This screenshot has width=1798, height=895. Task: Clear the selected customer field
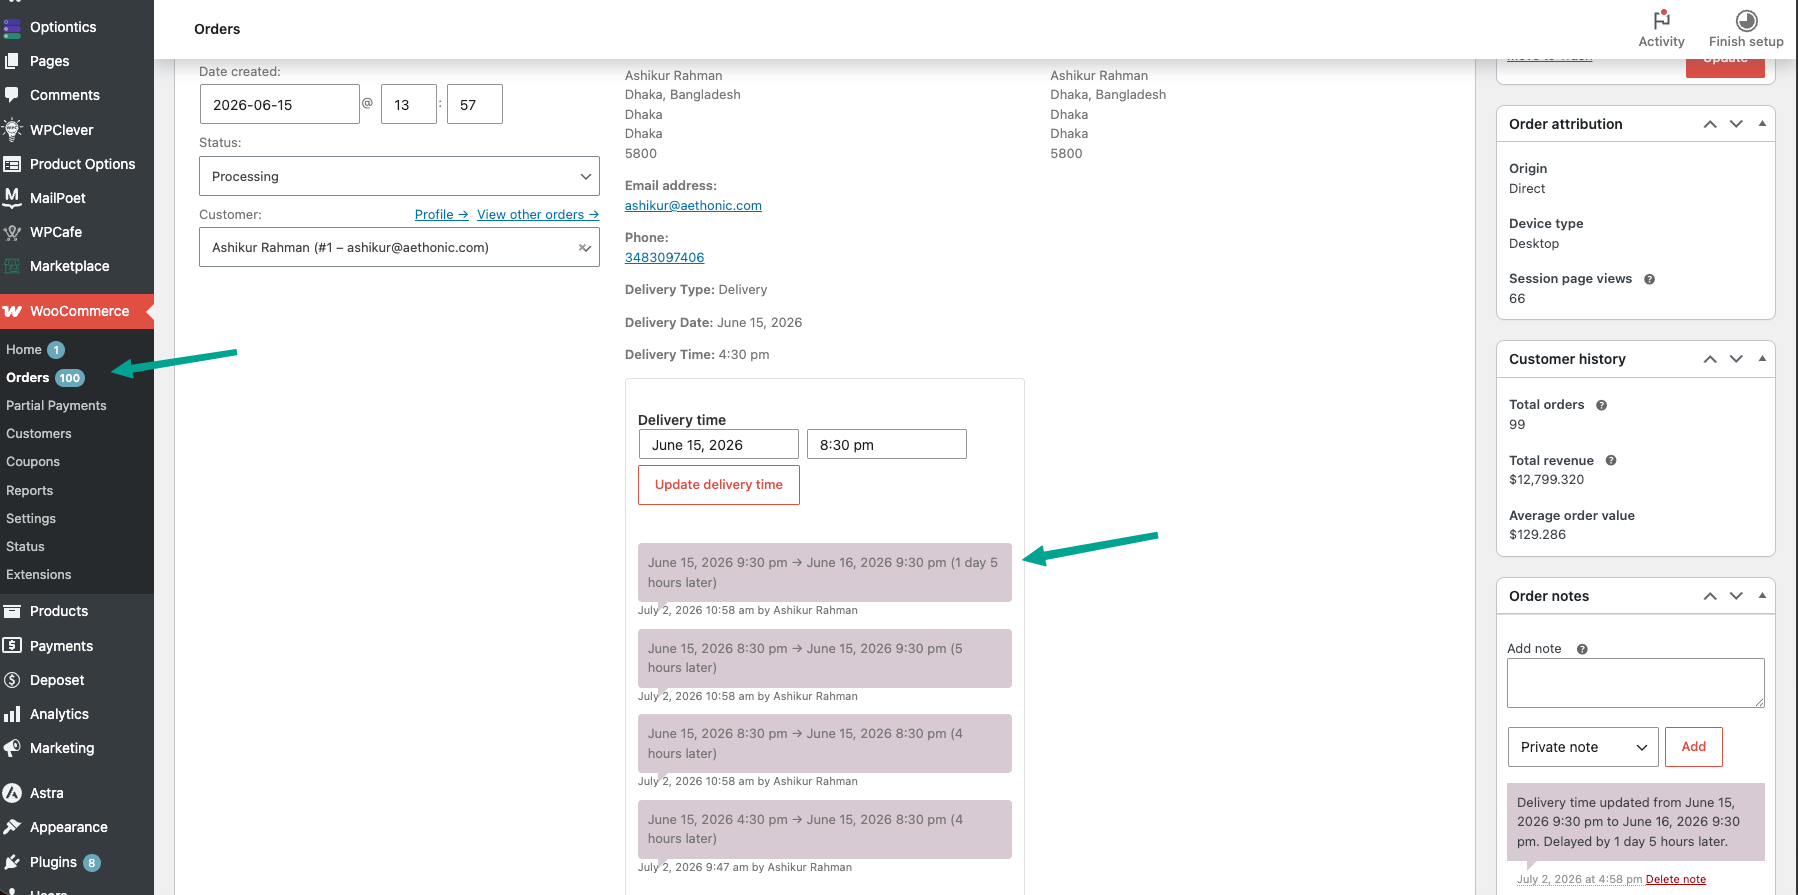pos(584,248)
